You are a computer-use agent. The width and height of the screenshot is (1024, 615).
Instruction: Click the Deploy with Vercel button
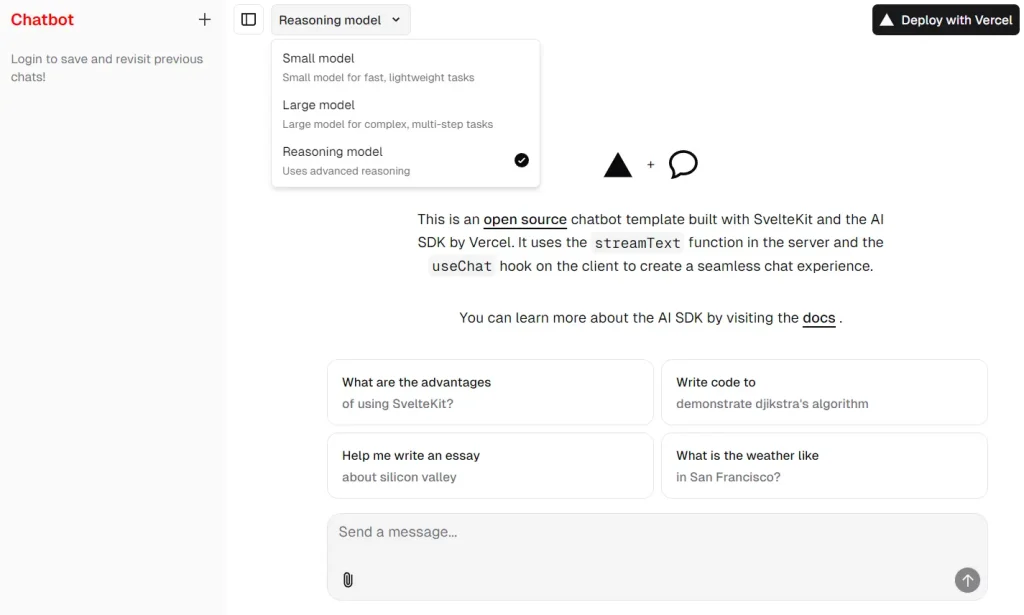click(945, 19)
